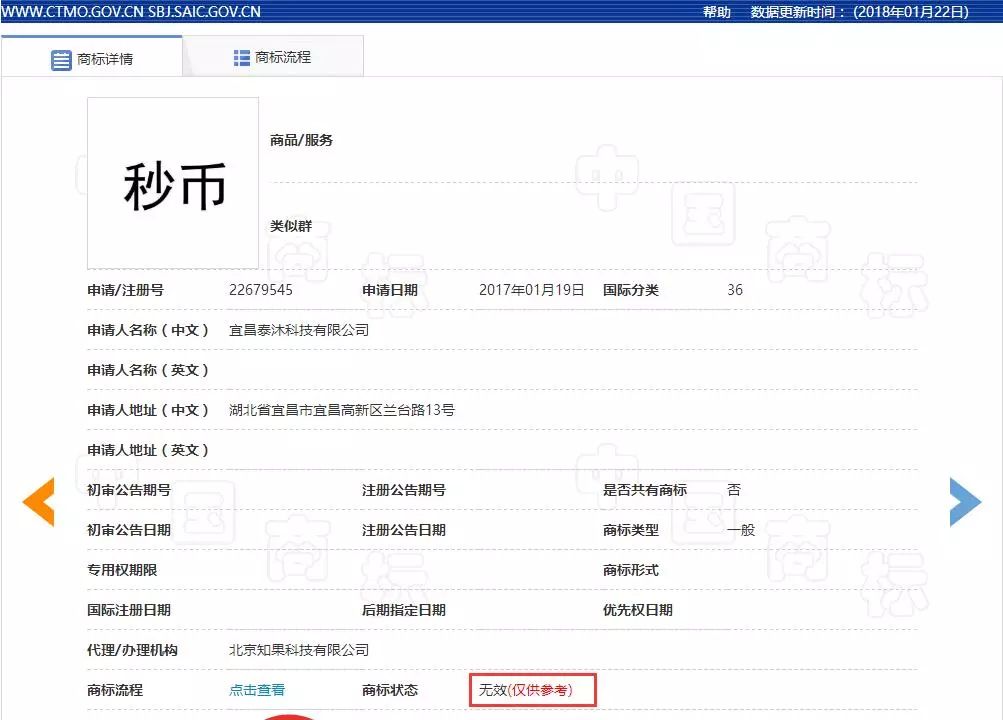Click the 商标详情 tab document icon
The image size is (1003, 720).
point(61,60)
